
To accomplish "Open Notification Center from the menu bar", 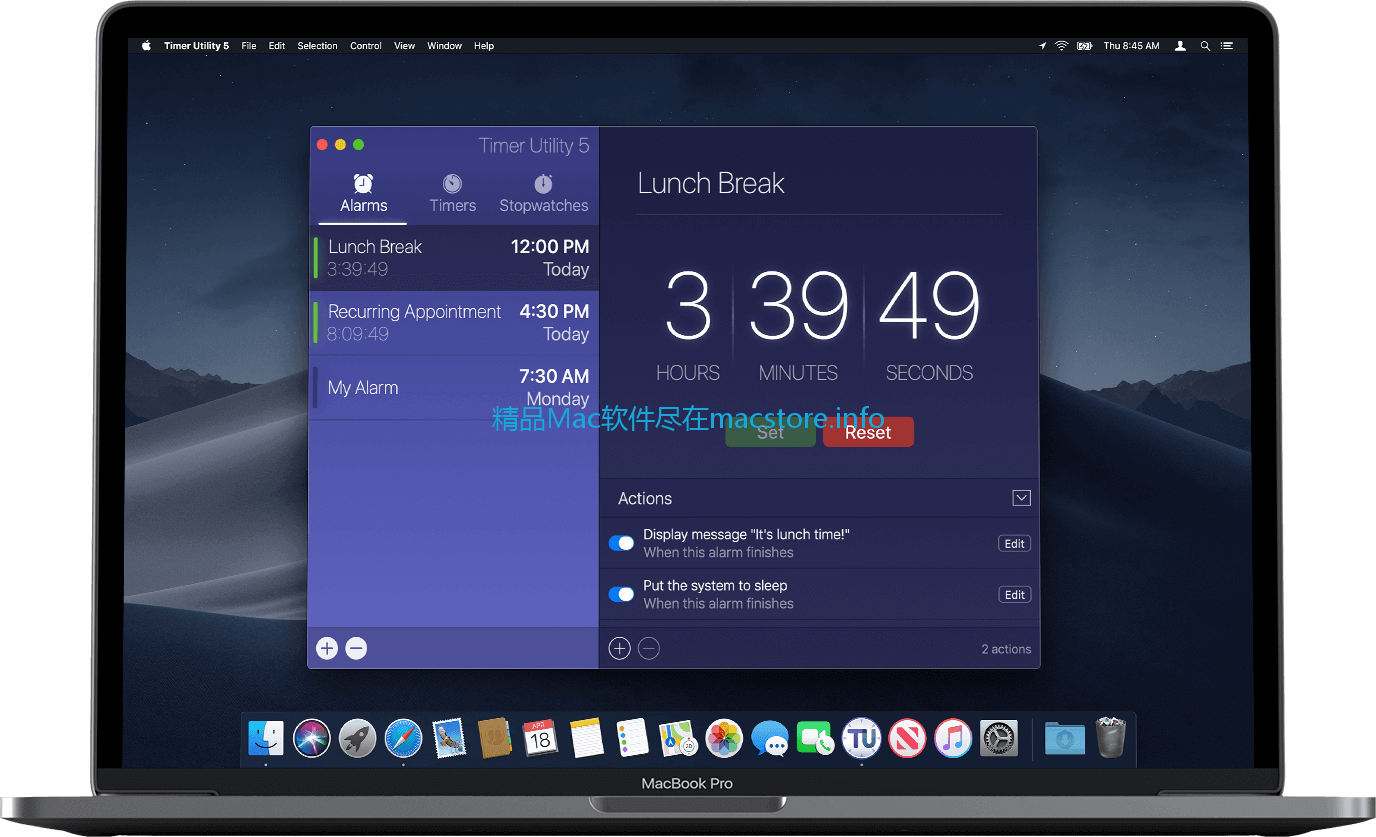I will click(x=1227, y=46).
